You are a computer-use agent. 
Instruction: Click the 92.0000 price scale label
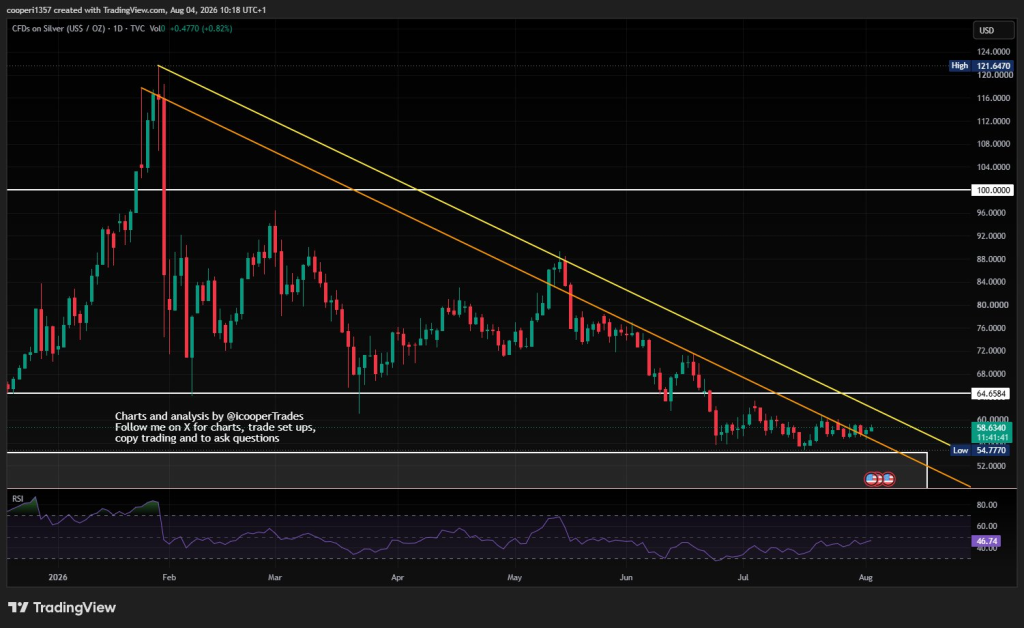[993, 236]
